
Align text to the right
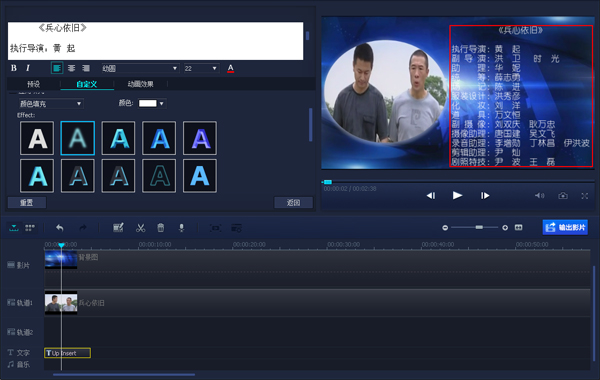click(x=86, y=68)
